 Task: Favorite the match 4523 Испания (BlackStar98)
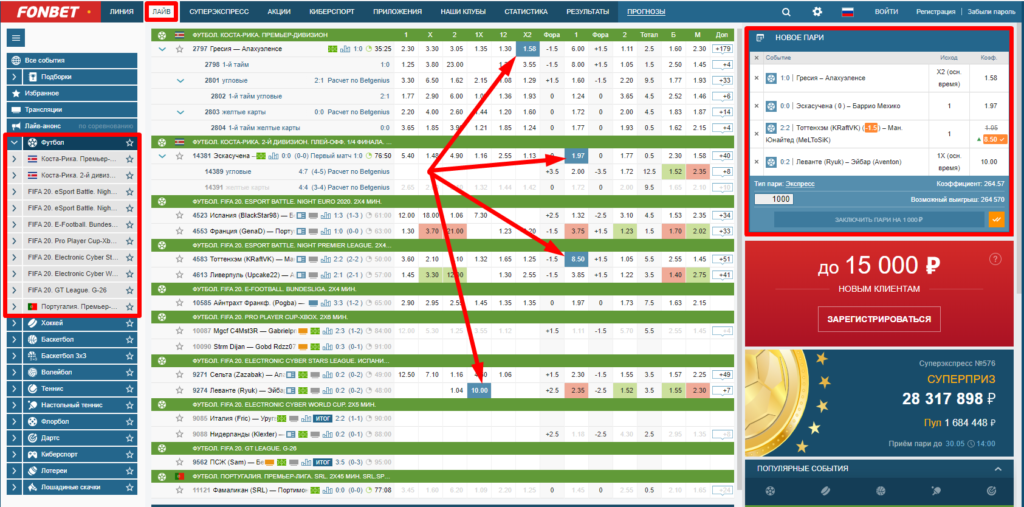[179, 215]
